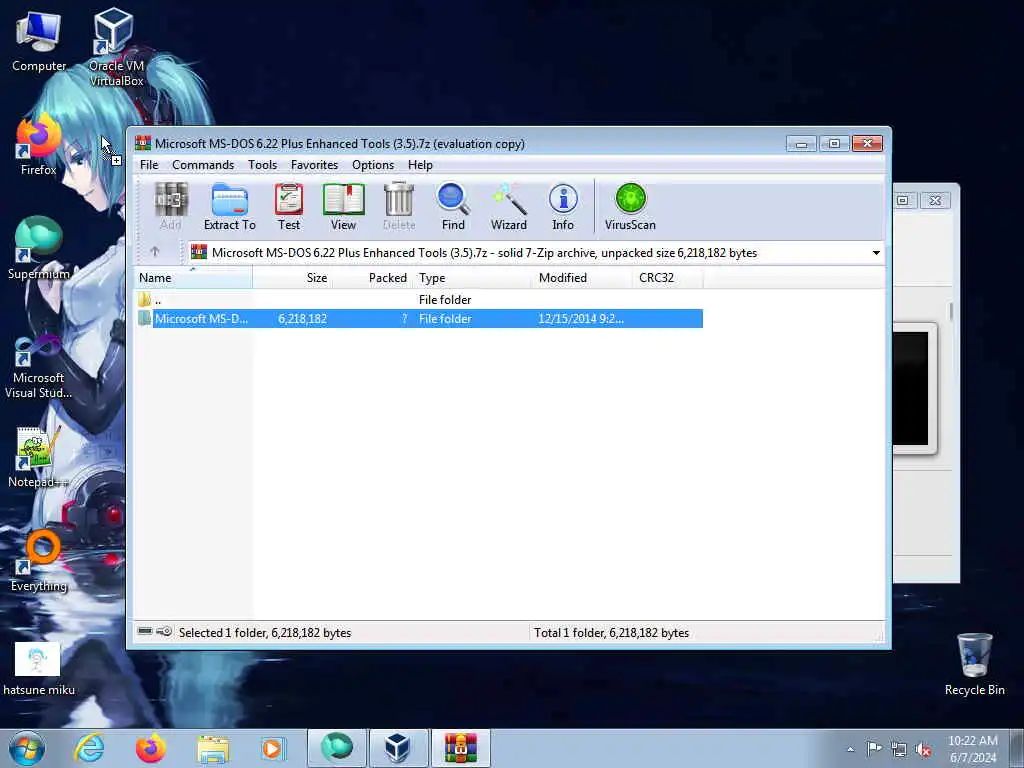The height and width of the screenshot is (768, 1024).
Task: Launch Firefox from the taskbar
Action: pos(150,748)
